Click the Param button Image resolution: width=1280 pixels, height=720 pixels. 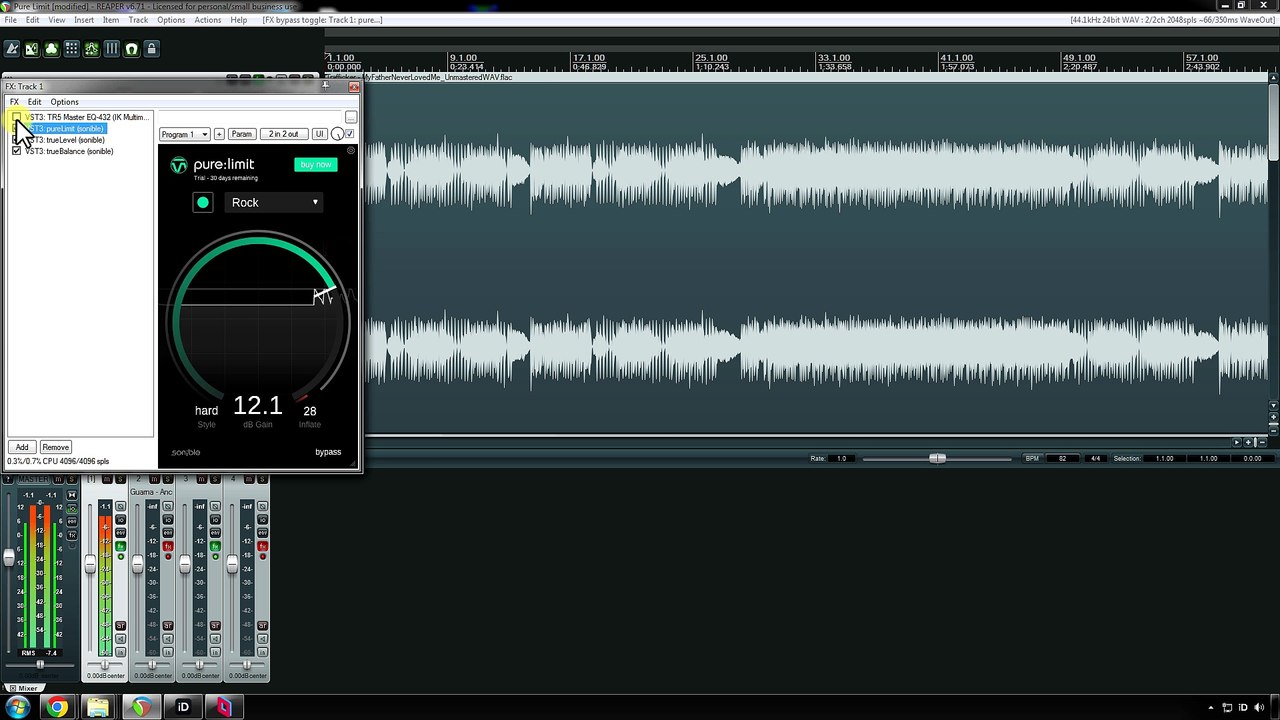click(x=241, y=134)
